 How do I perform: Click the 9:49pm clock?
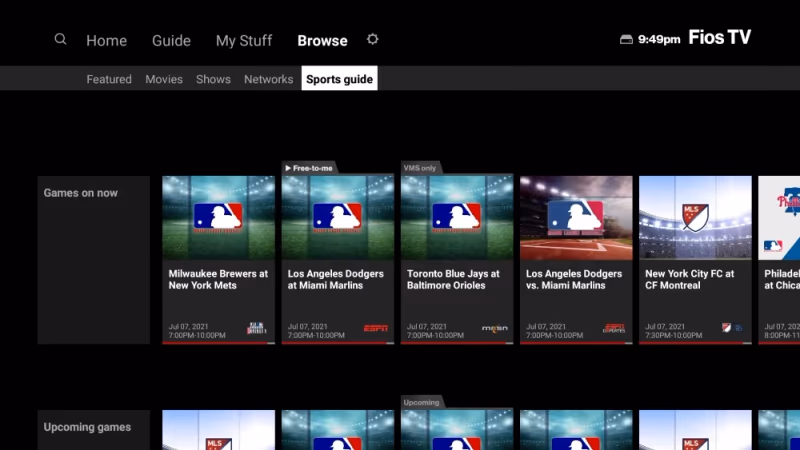click(x=659, y=39)
